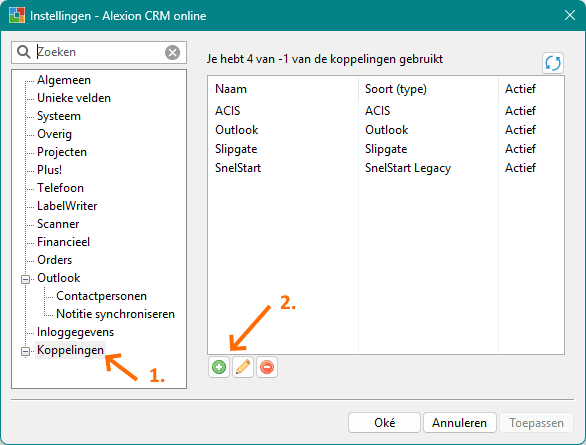Open the Projecten settings

pos(62,152)
